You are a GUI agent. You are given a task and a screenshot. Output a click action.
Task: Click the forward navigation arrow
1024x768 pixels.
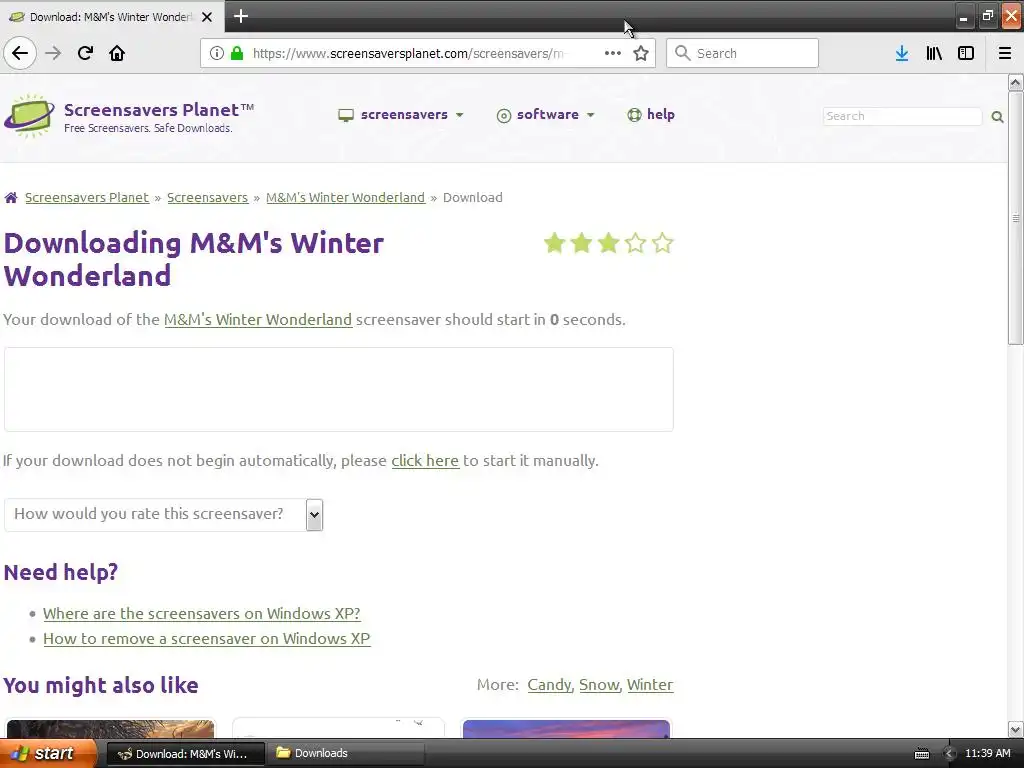click(x=53, y=53)
